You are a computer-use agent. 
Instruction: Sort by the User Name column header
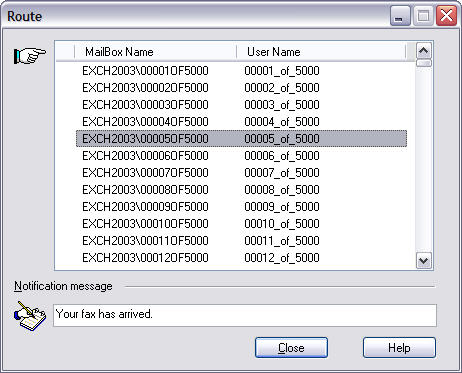coord(321,52)
